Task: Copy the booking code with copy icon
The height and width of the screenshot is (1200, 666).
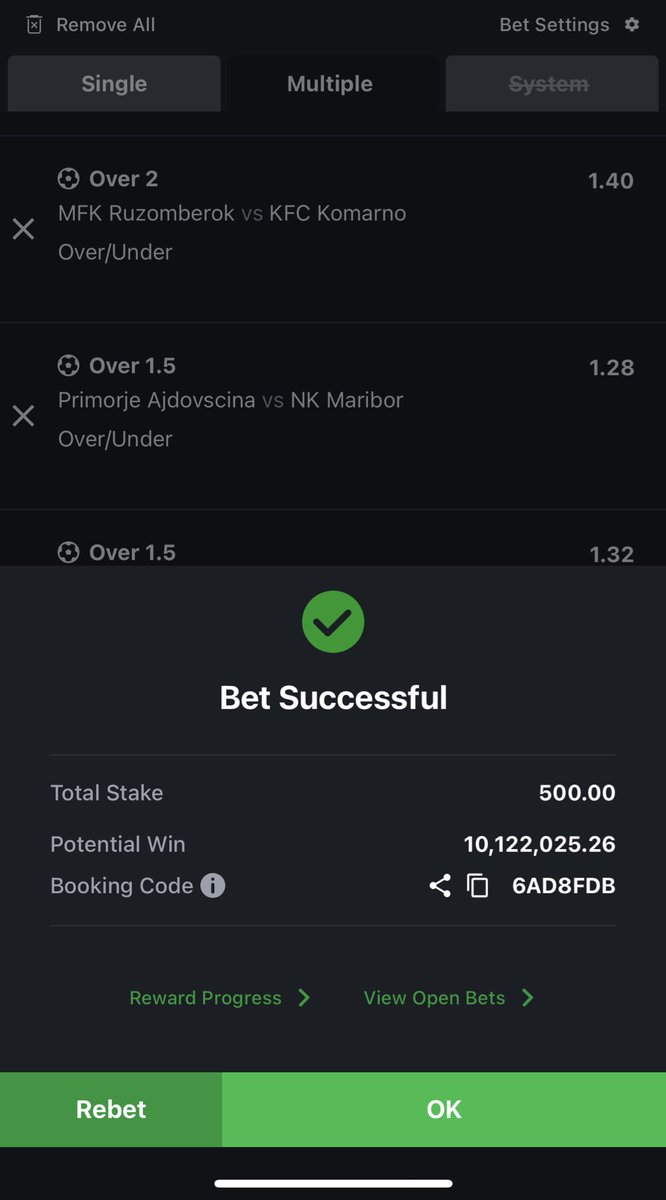Action: [x=478, y=885]
